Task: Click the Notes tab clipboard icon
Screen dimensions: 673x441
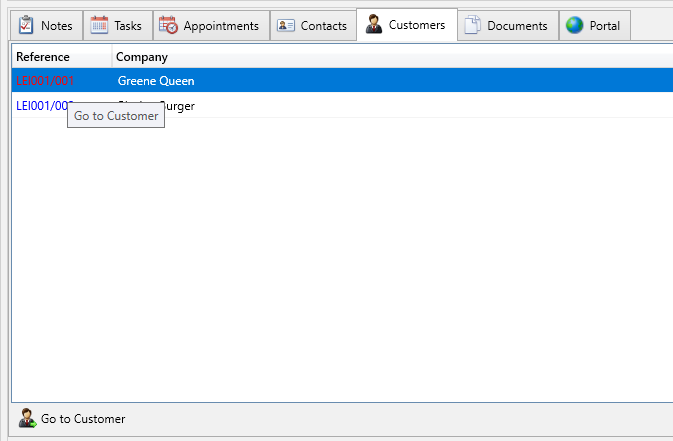Action: click(26, 26)
